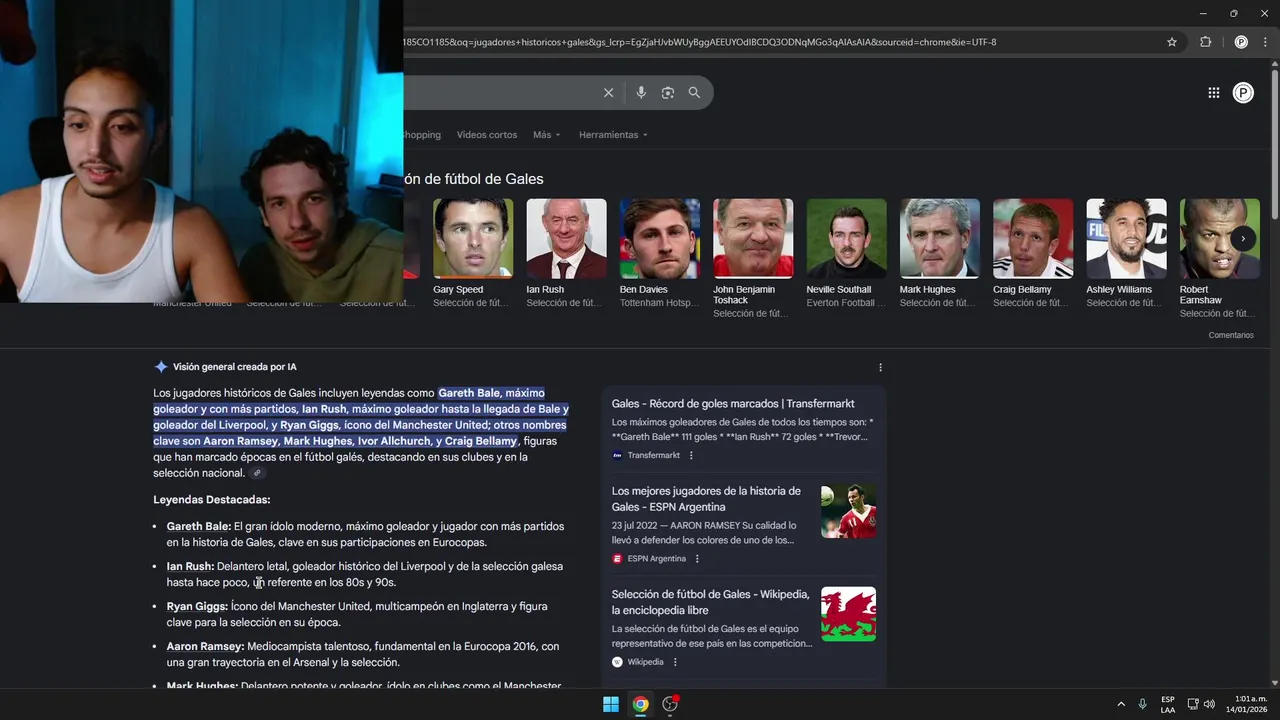This screenshot has width=1280, height=720.
Task: Open the network icon in the system tray
Action: [1193, 704]
